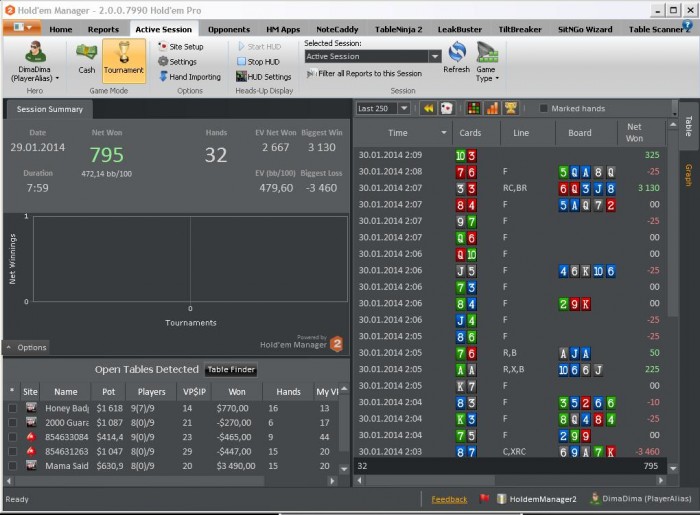Toggle Marked hands checkbox
Image resolution: width=700 pixels, height=515 pixels.
pyautogui.click(x=543, y=108)
